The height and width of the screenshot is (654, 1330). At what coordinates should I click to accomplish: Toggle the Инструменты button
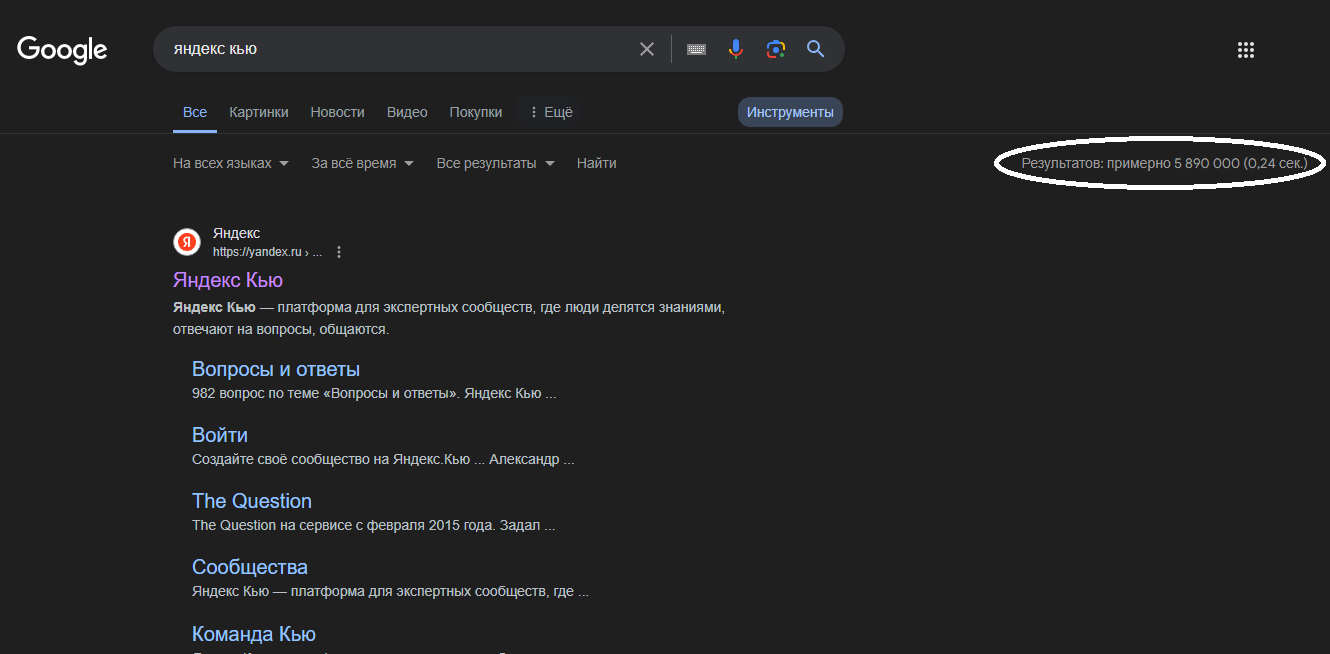pos(790,112)
